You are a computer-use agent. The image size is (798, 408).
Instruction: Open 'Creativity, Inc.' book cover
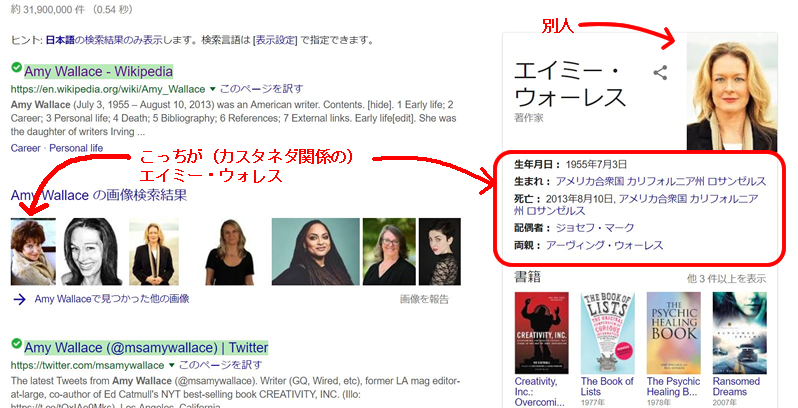(x=542, y=333)
